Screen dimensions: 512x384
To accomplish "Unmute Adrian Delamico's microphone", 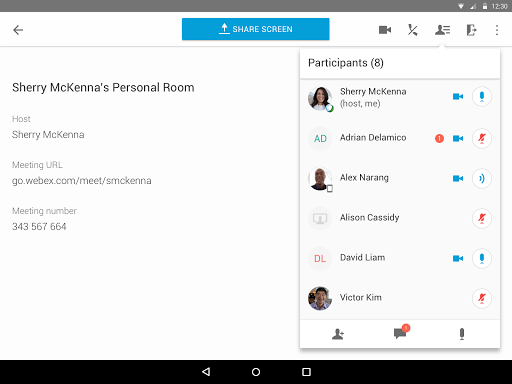I will pyautogui.click(x=482, y=138).
